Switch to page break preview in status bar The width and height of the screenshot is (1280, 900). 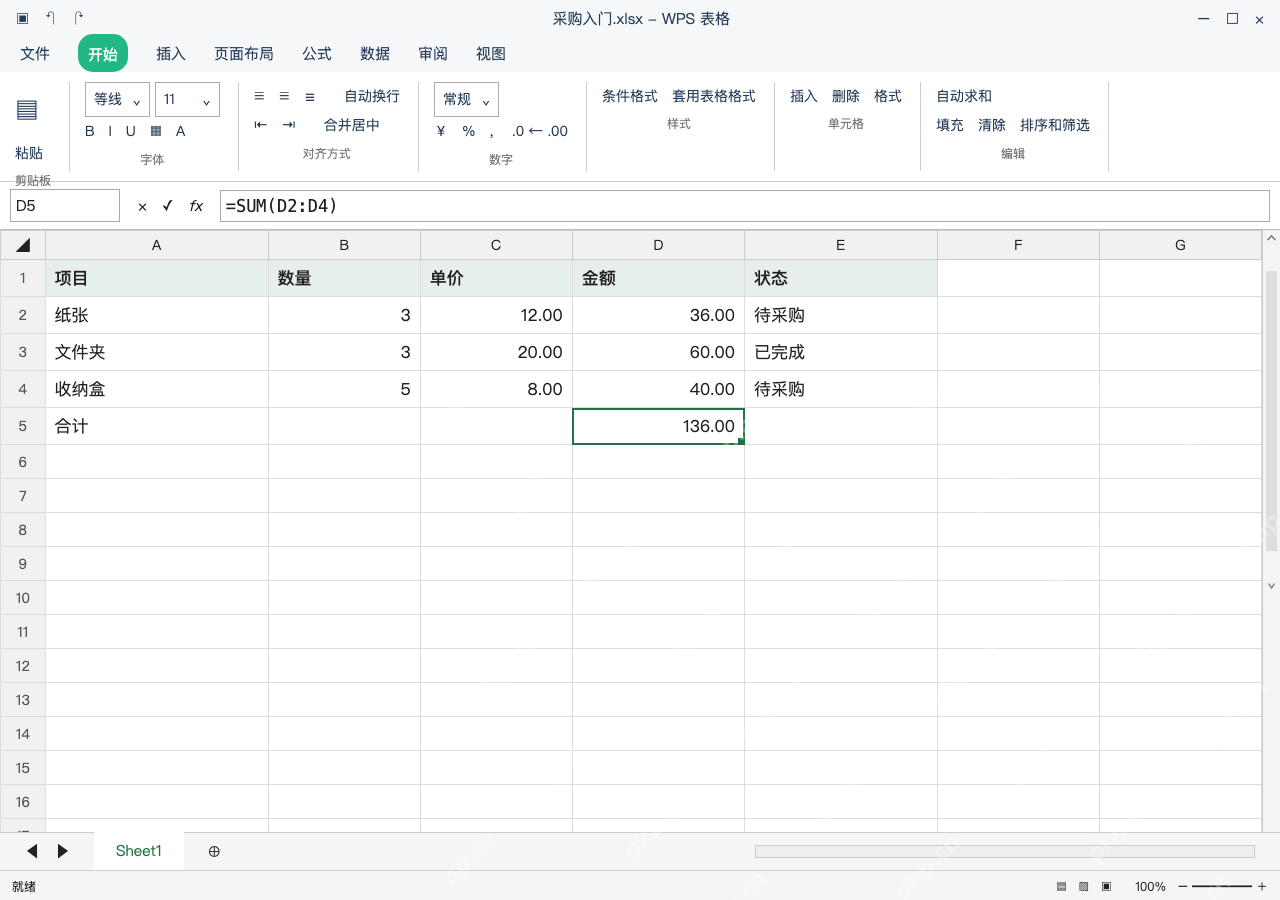tap(1106, 886)
